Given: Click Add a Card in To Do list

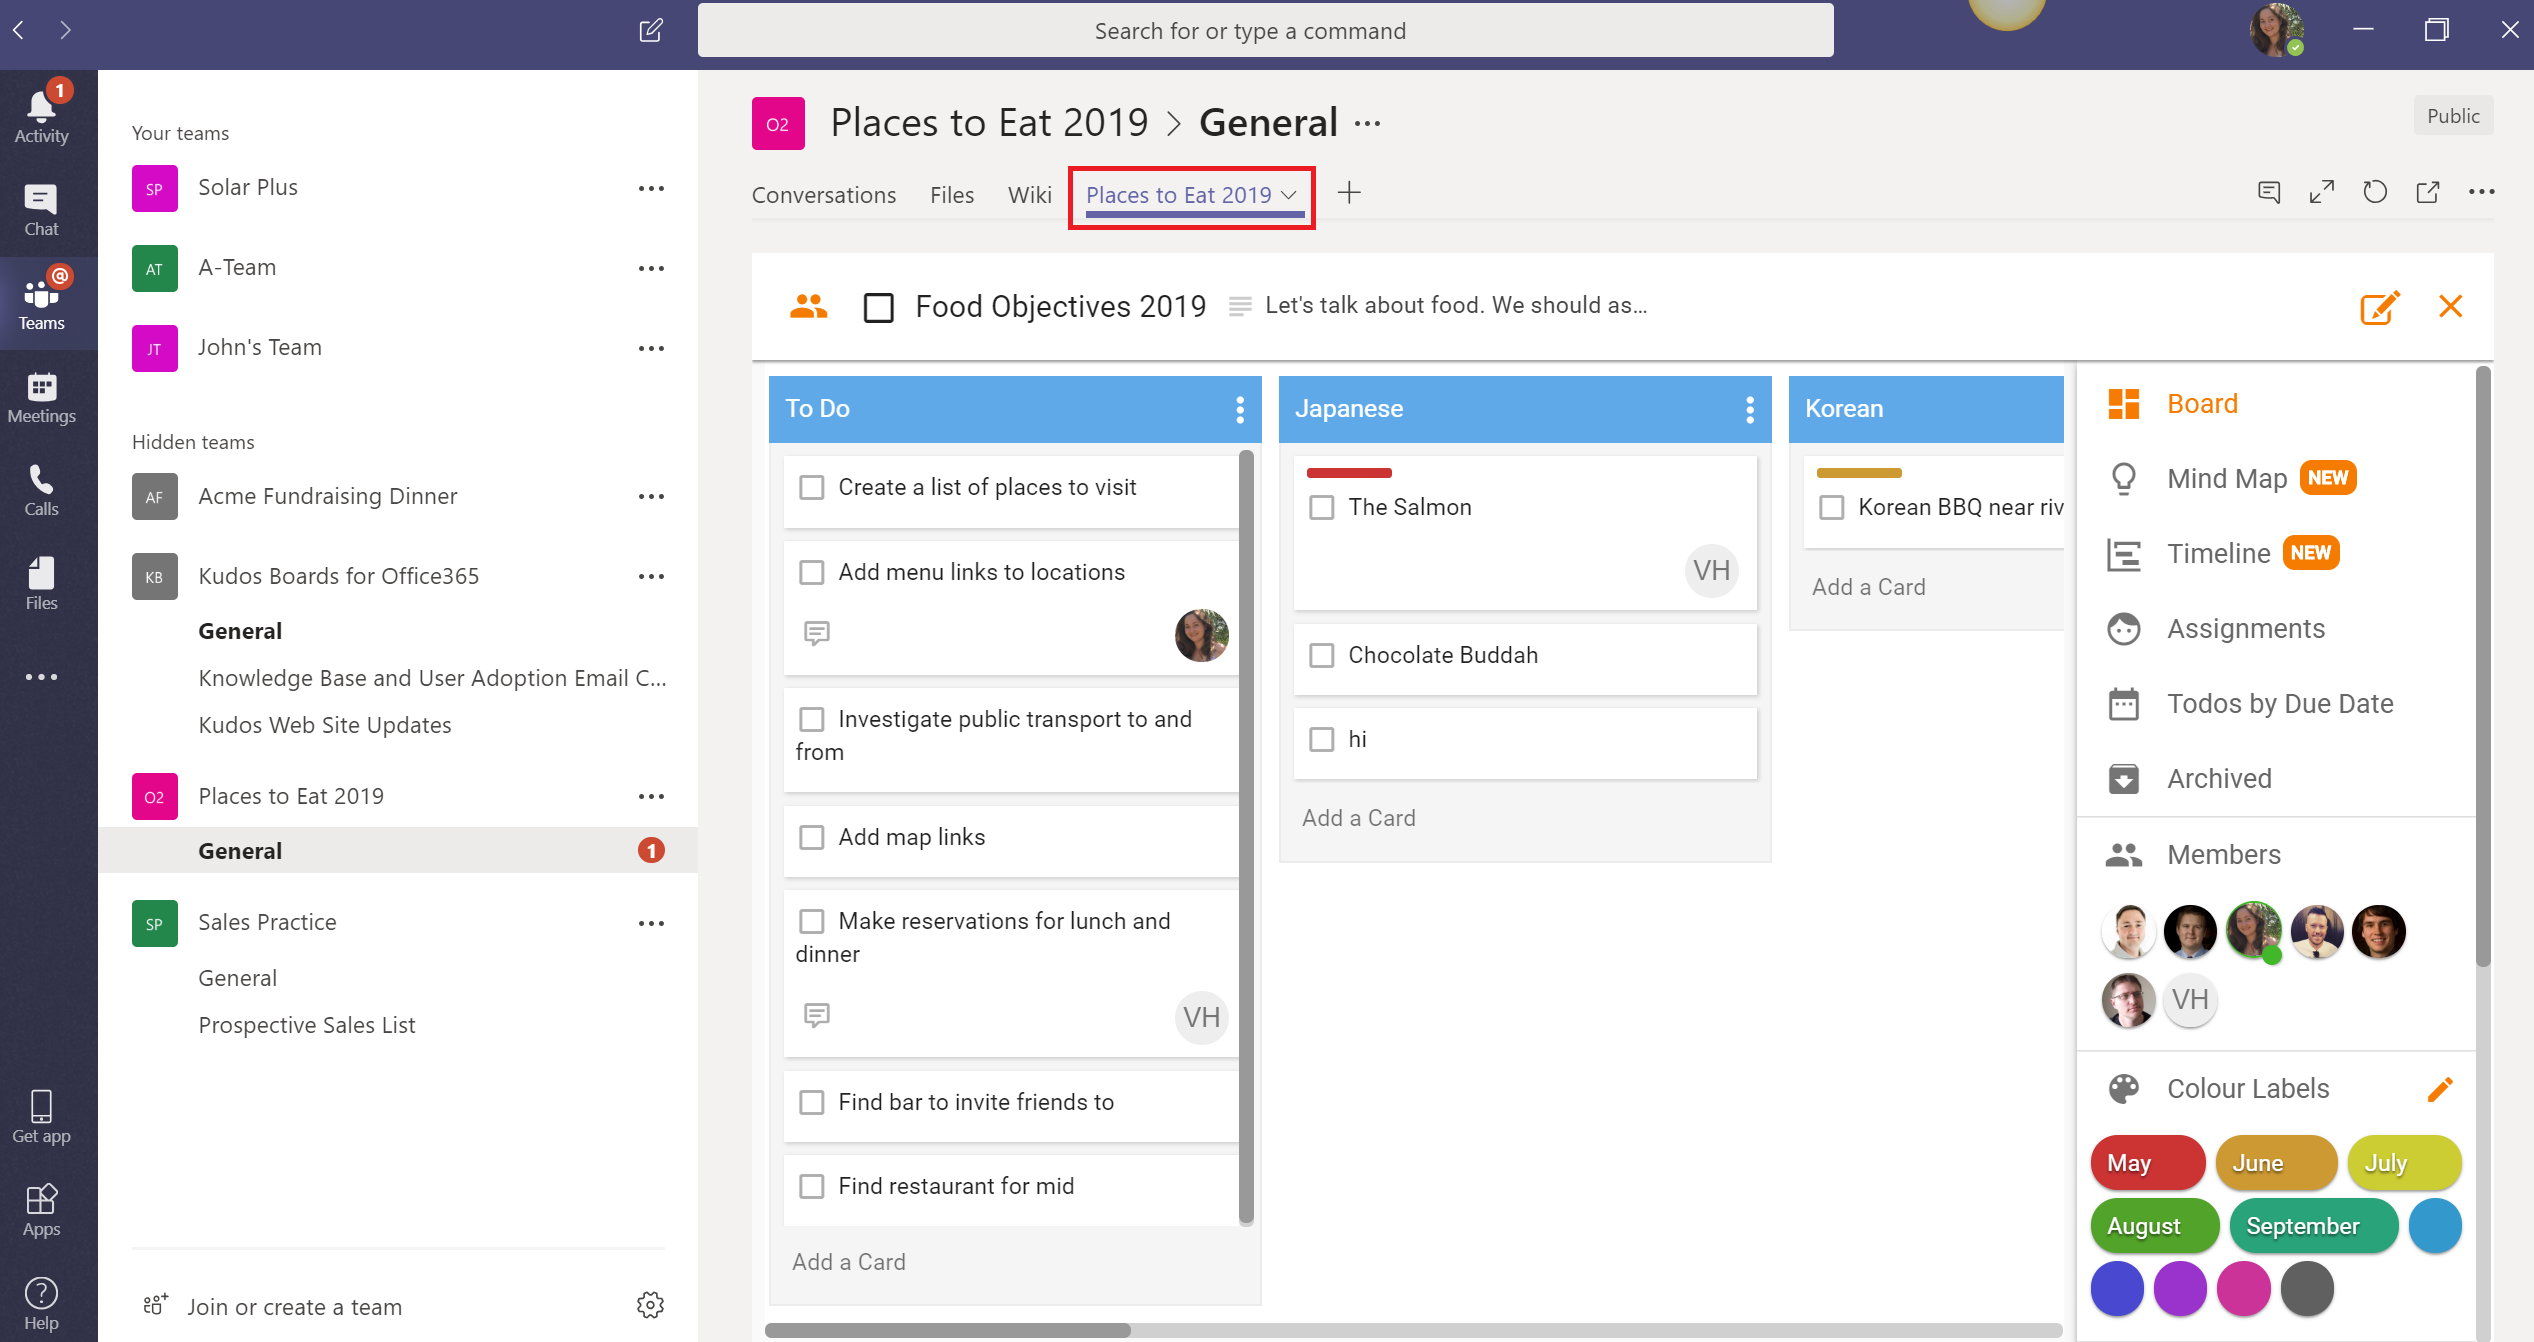Looking at the screenshot, I should pyautogui.click(x=849, y=1262).
